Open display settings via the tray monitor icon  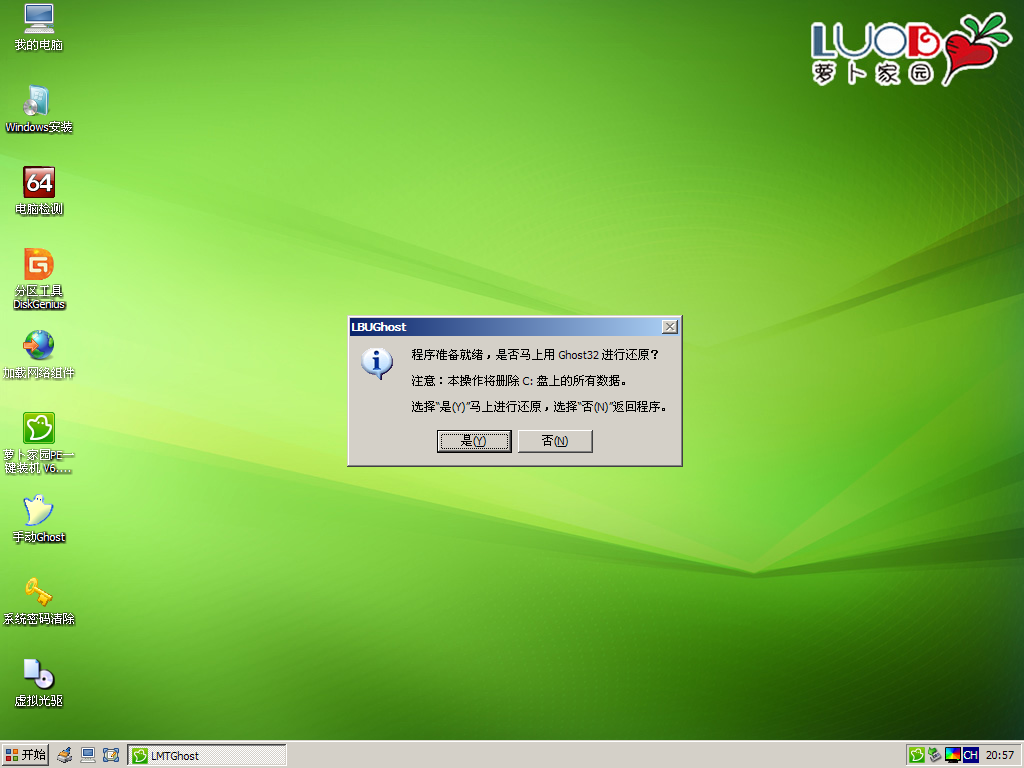953,755
